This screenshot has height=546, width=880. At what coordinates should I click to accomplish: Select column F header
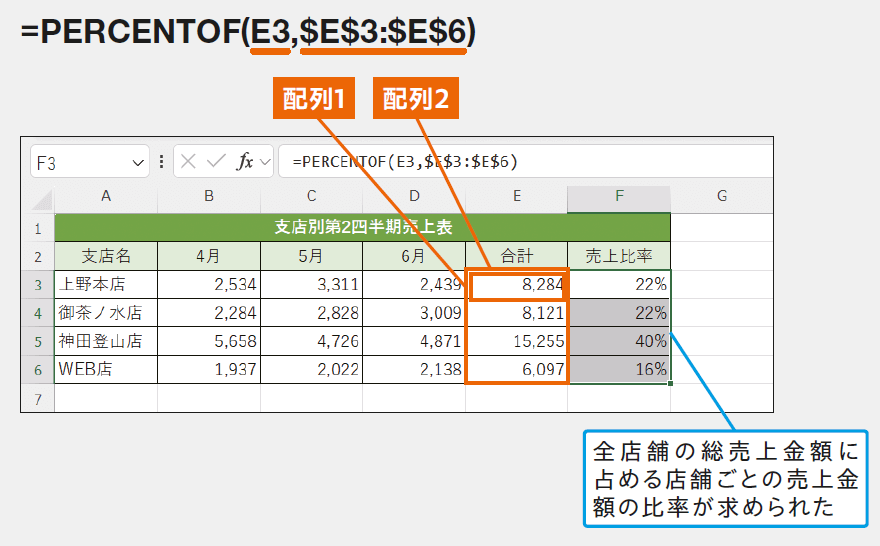coord(619,196)
